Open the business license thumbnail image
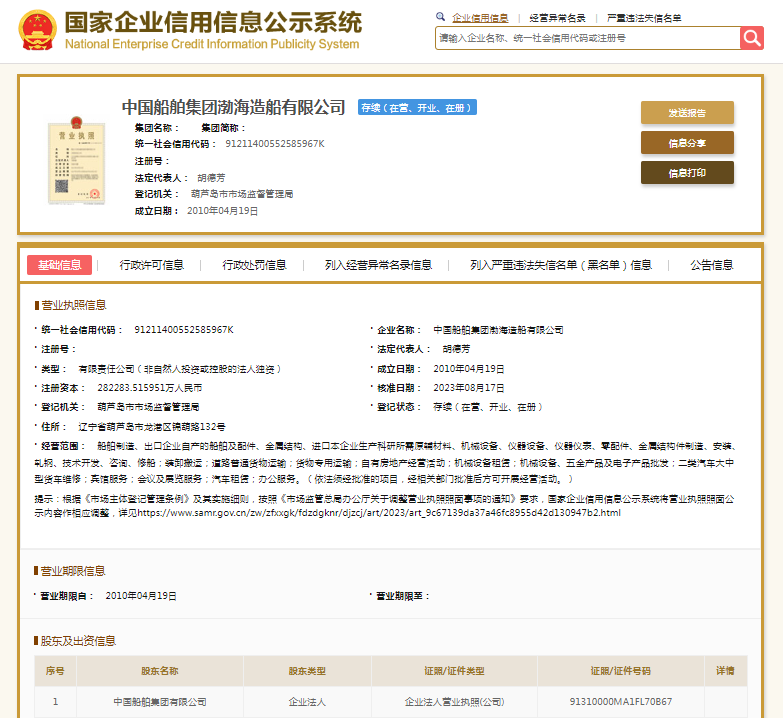Viewport: 783px width, 718px height. click(x=76, y=162)
